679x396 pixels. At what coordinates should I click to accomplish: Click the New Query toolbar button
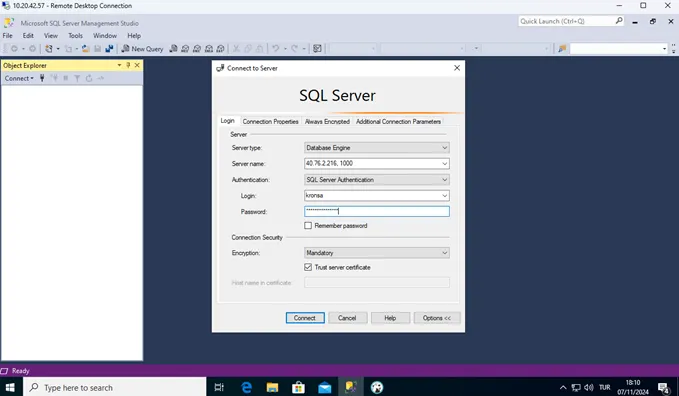click(142, 49)
